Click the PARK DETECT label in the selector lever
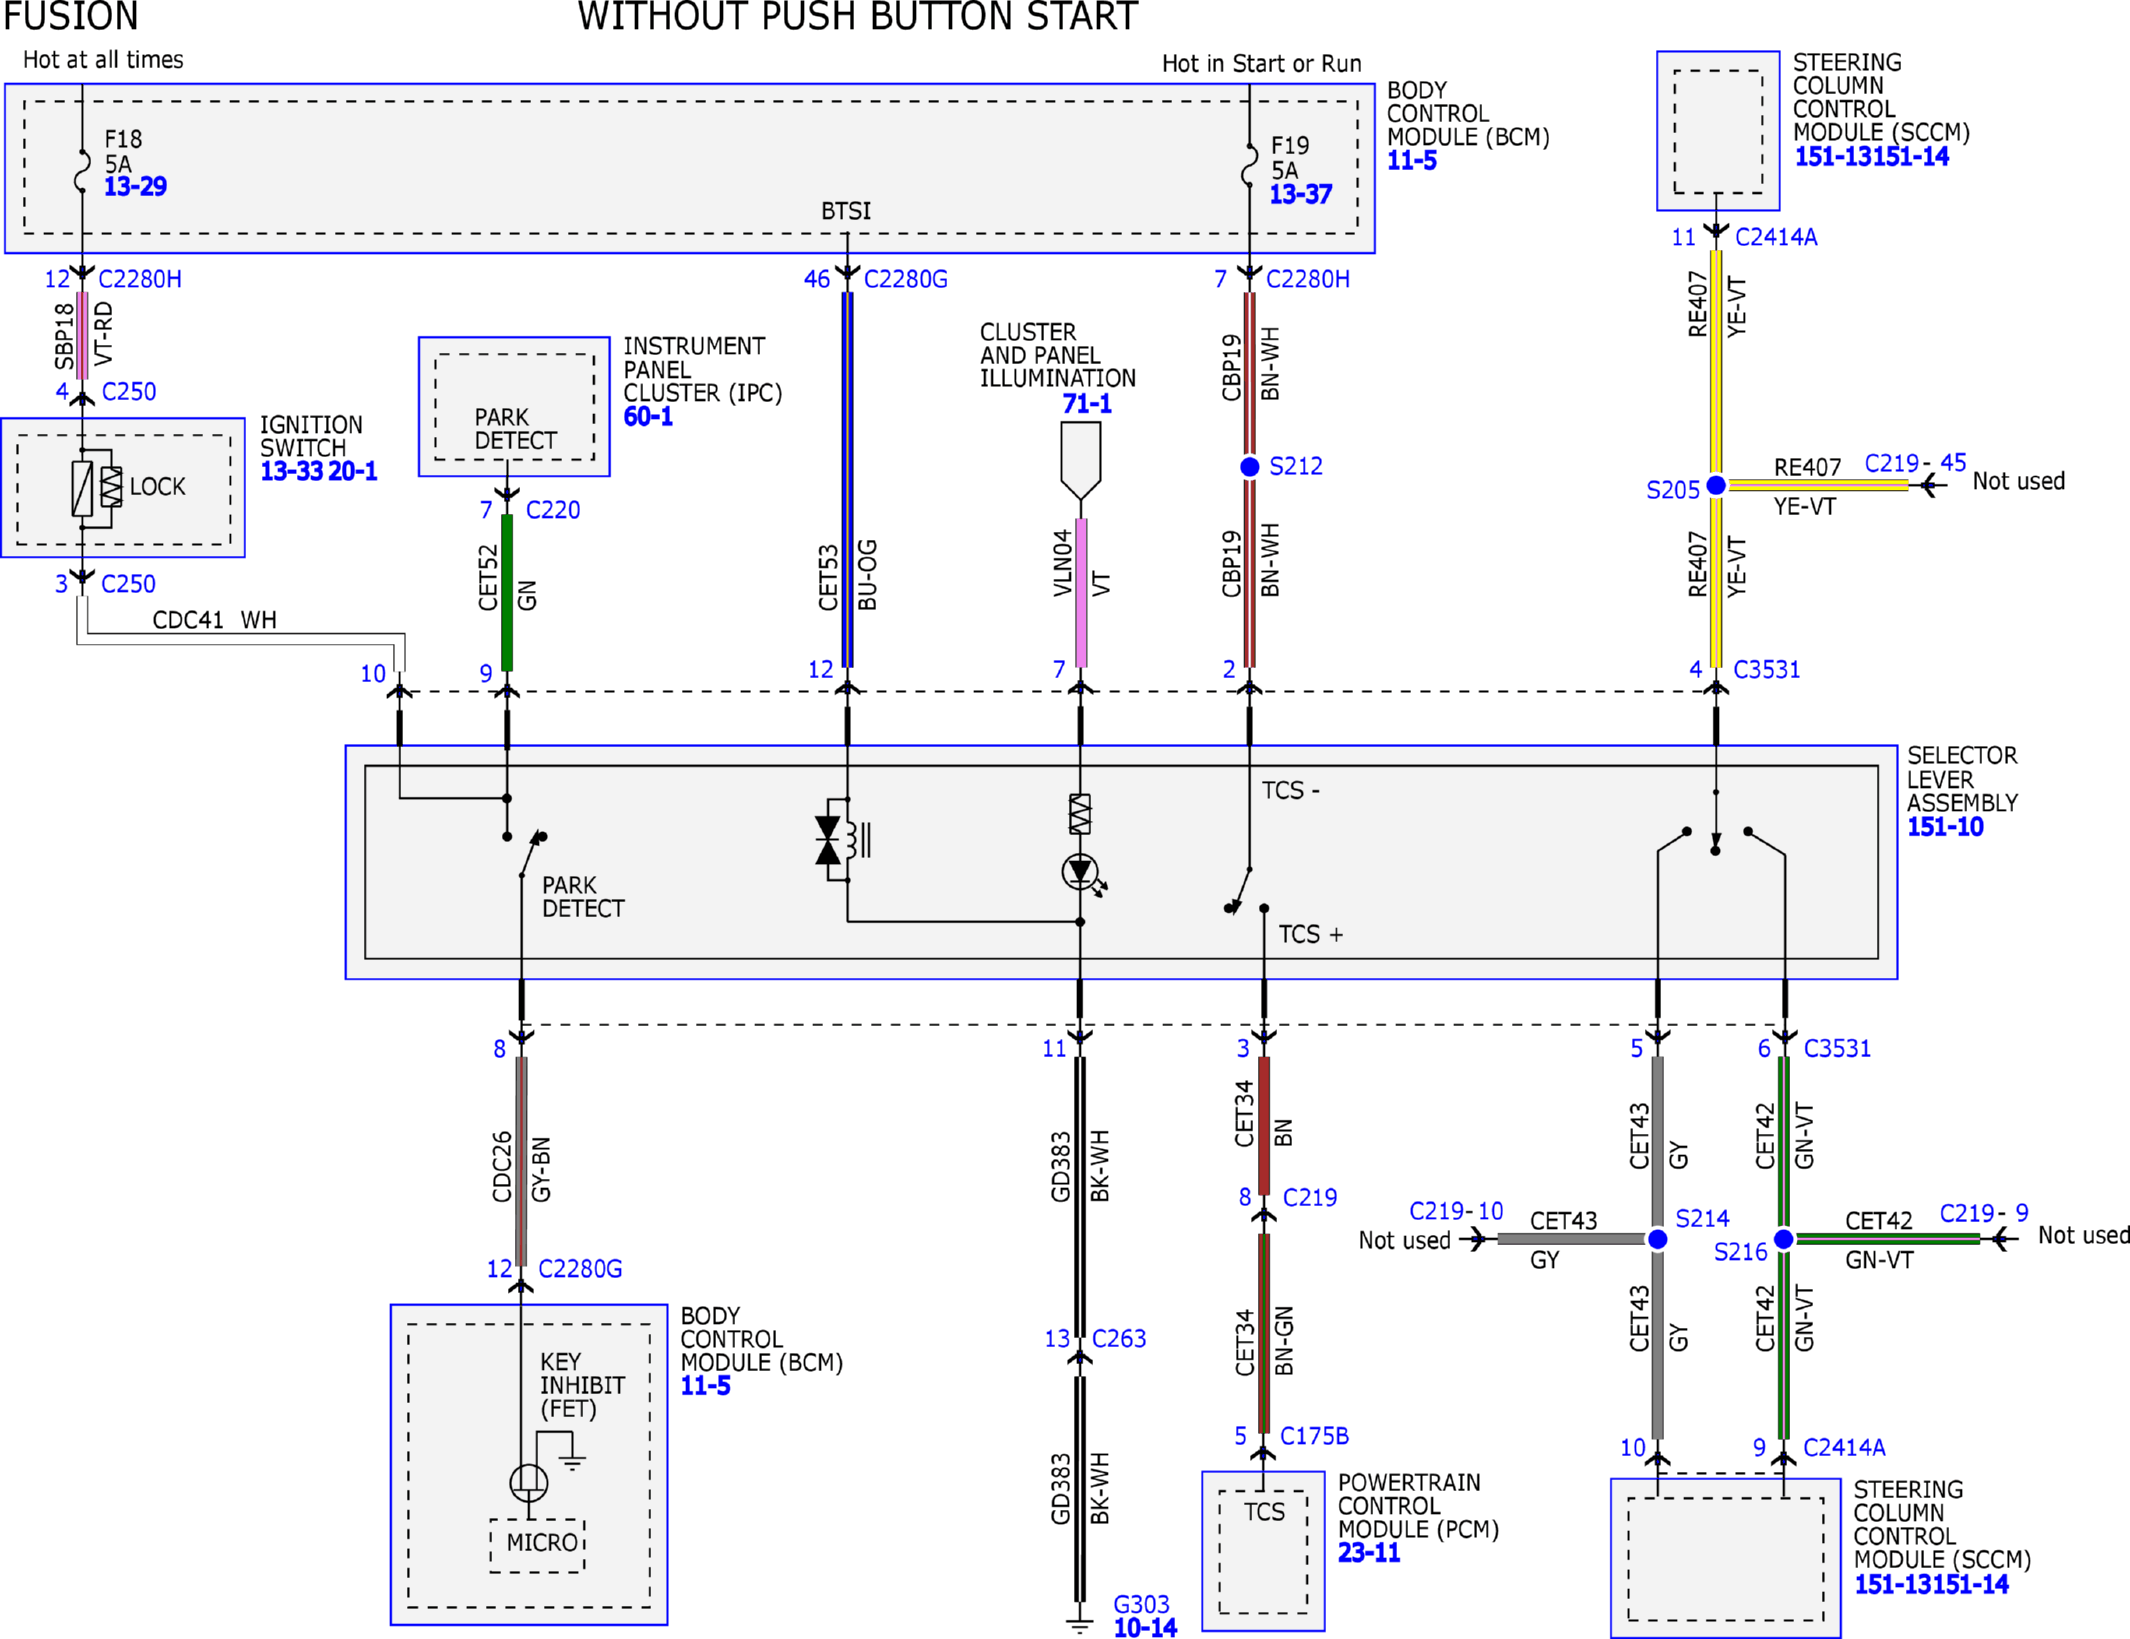This screenshot has width=2130, height=1639. 583,897
